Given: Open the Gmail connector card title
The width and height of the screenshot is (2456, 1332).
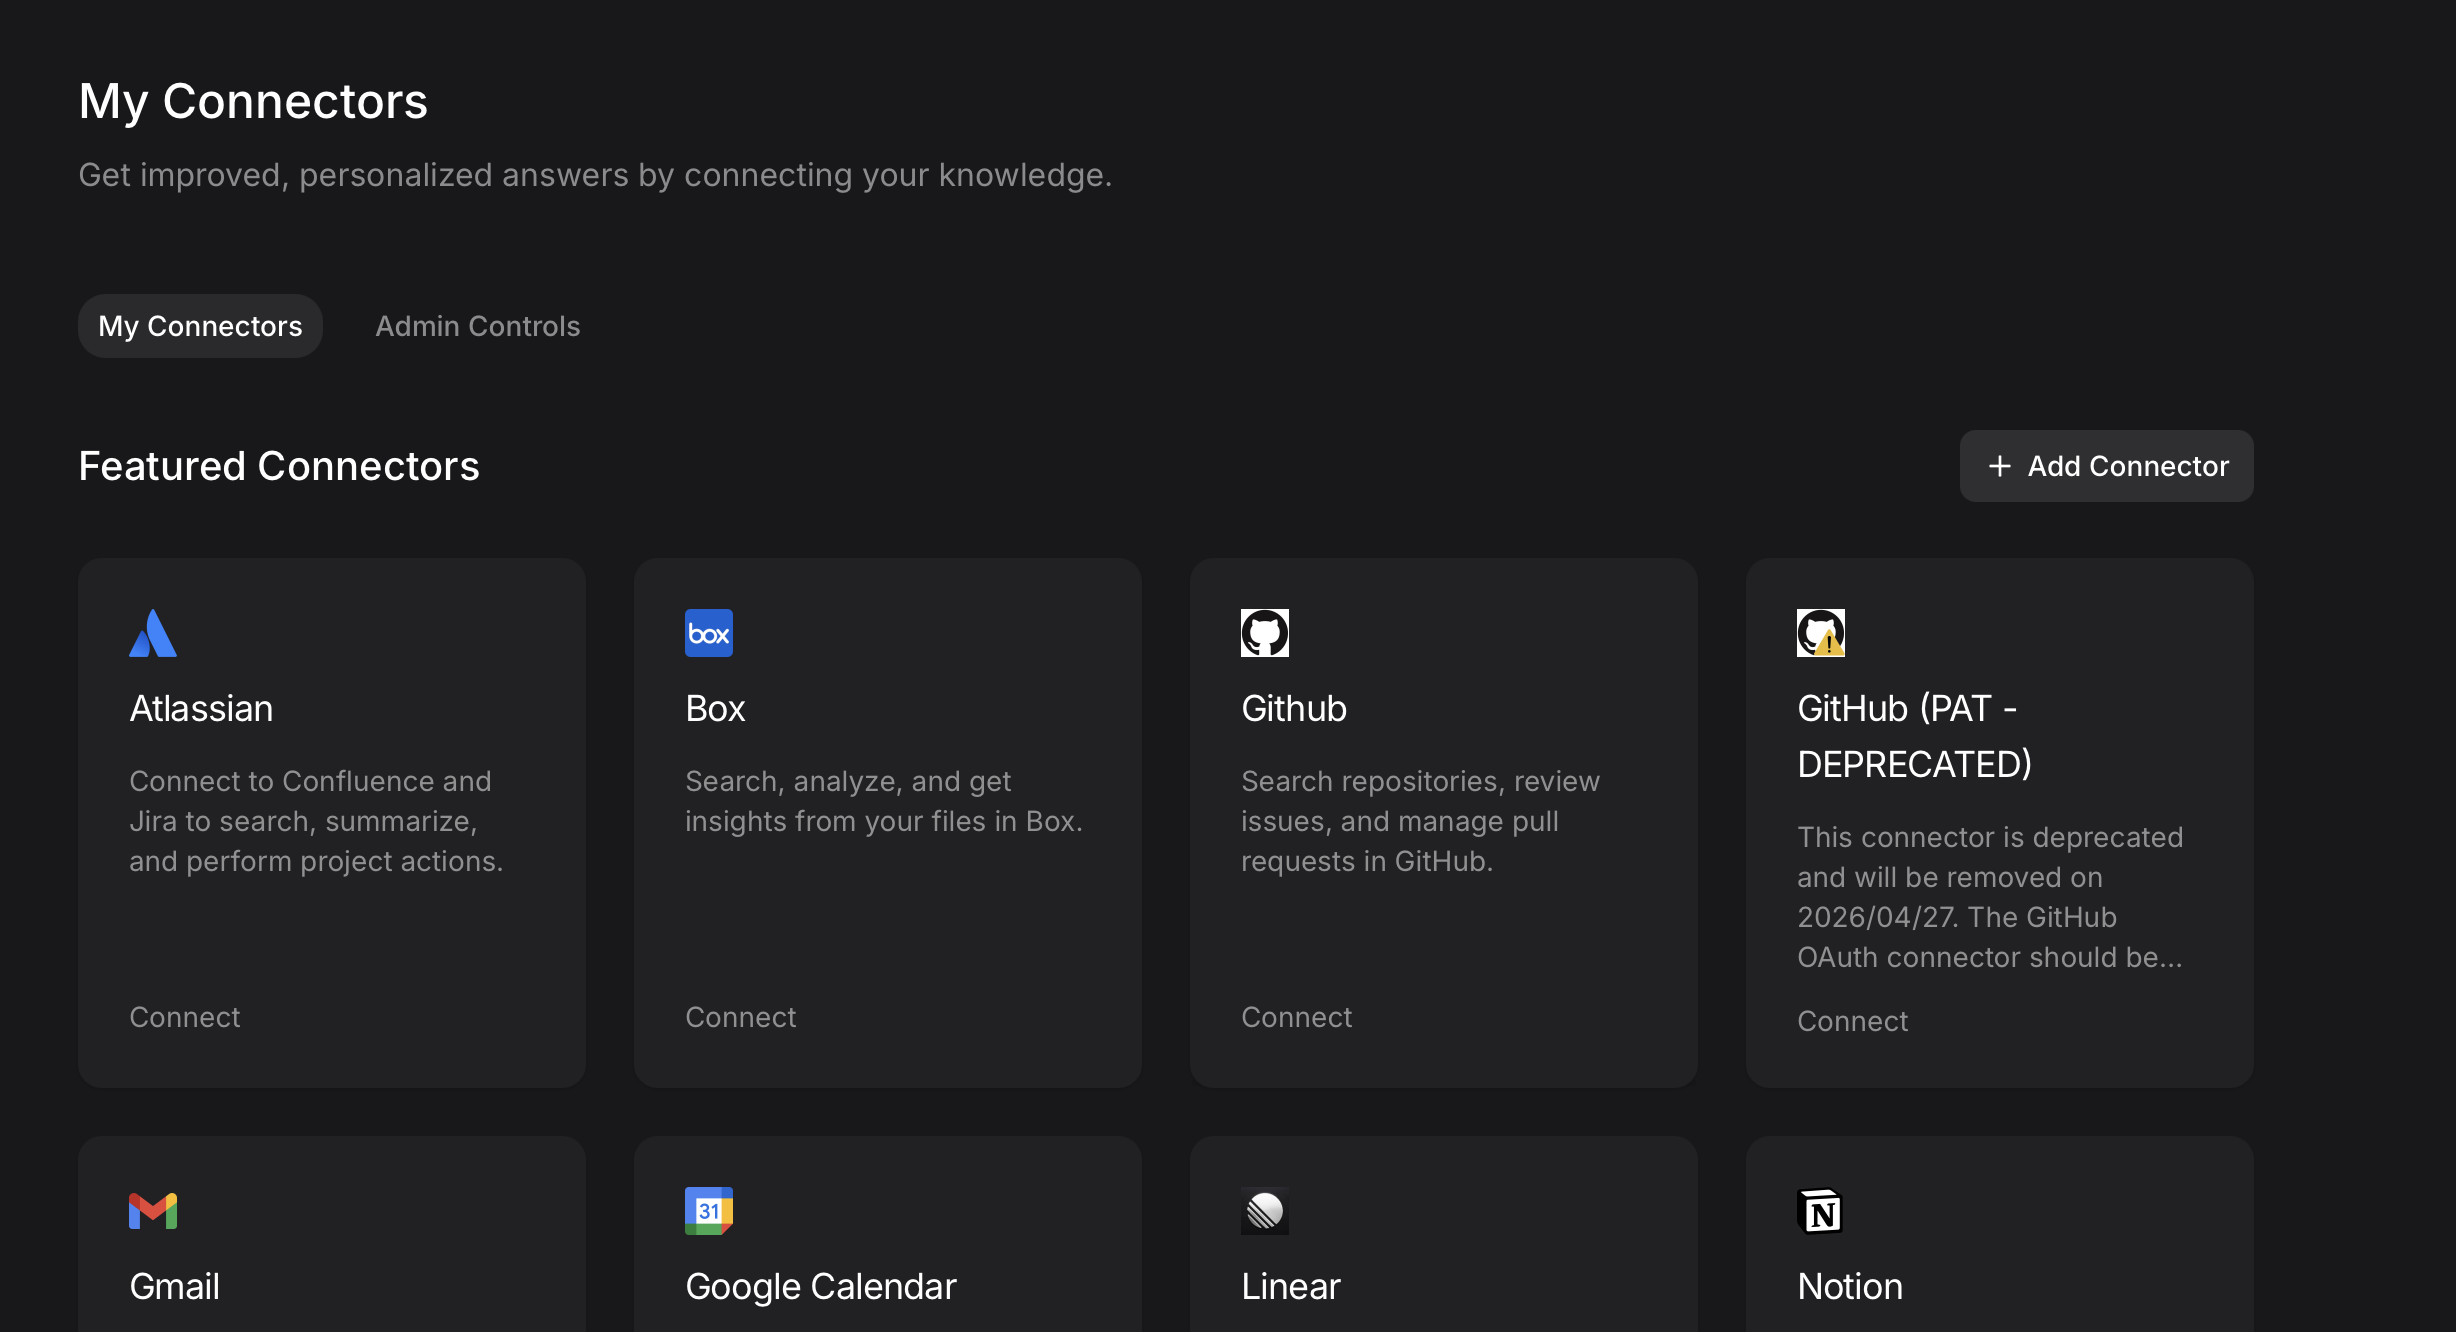Looking at the screenshot, I should (175, 1287).
